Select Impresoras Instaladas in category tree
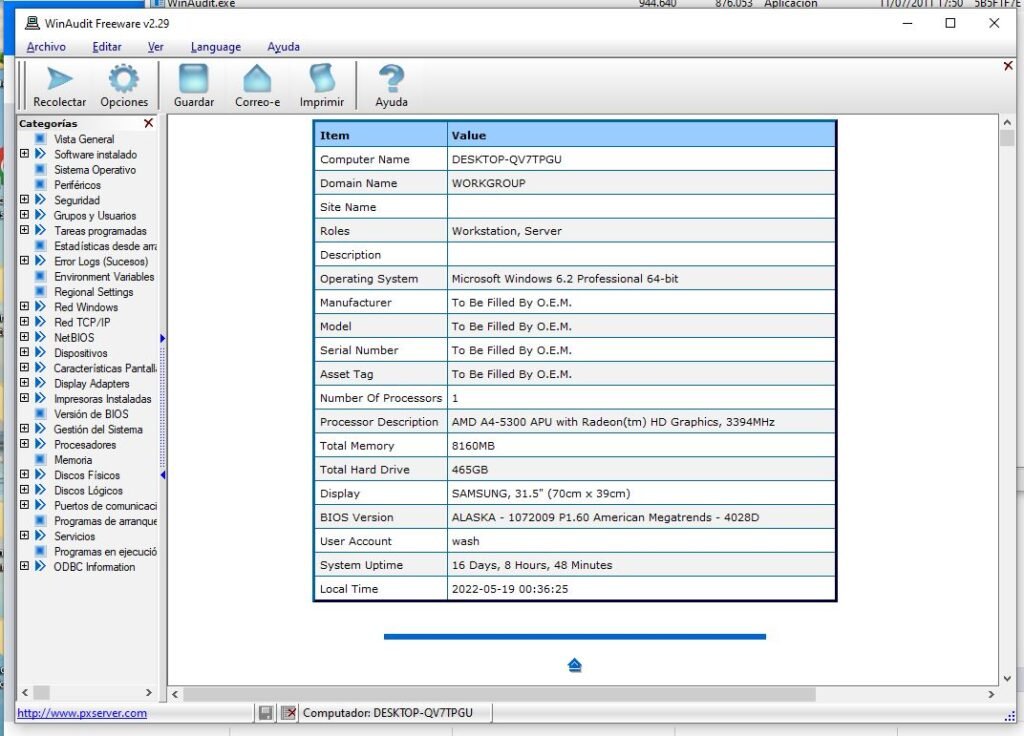 [x=103, y=398]
